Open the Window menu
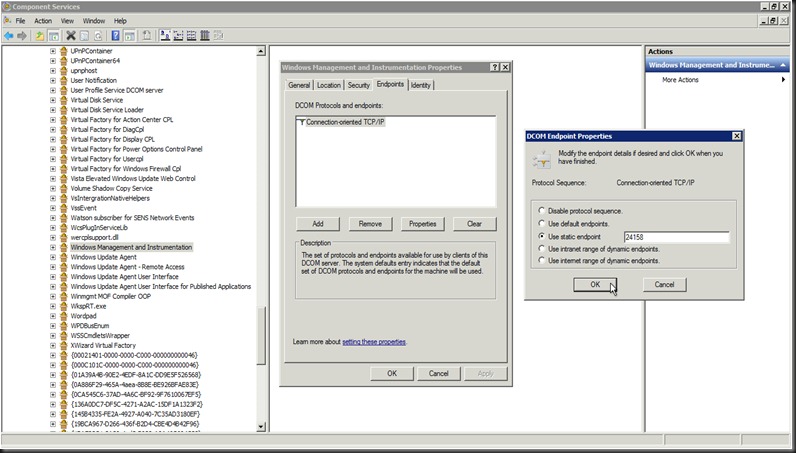This screenshot has height=453, width=796. (x=94, y=21)
